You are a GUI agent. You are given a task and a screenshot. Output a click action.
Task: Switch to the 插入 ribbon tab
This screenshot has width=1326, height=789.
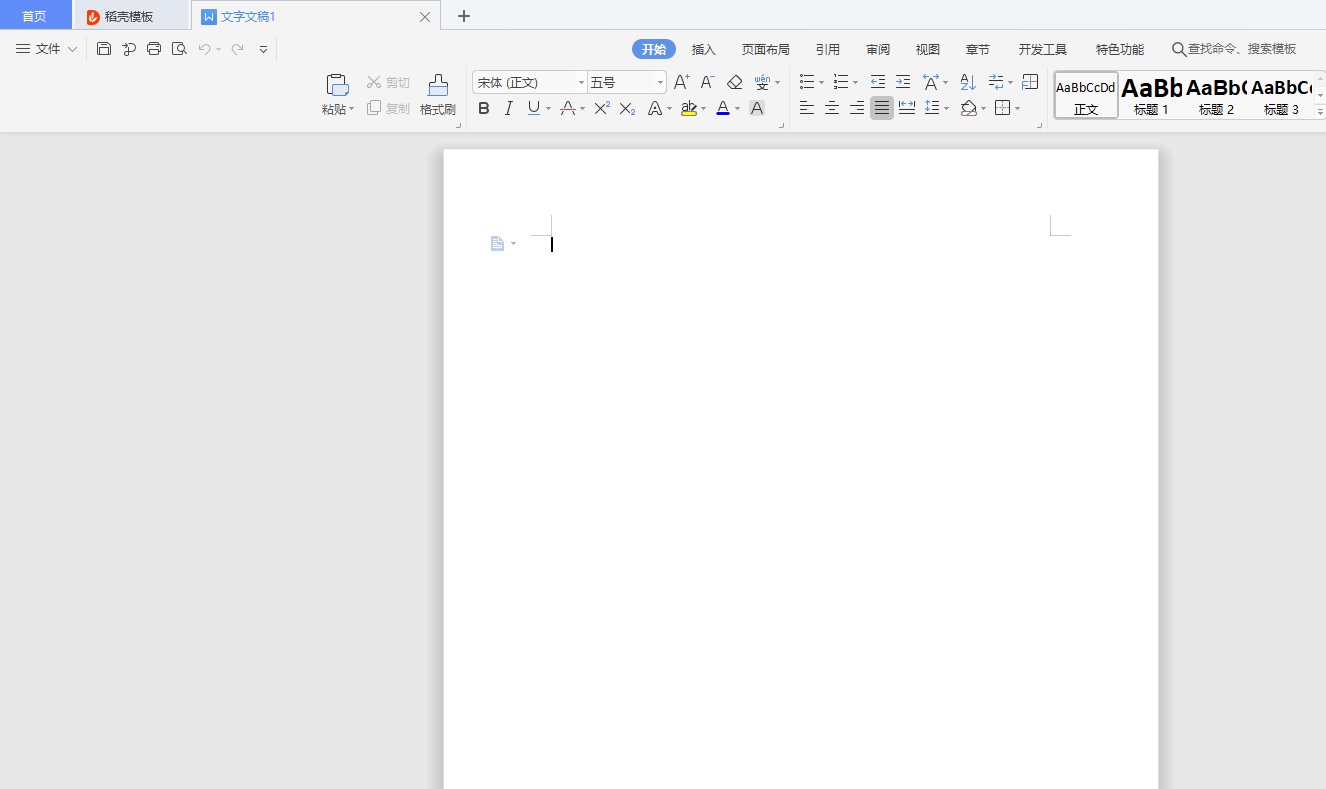point(704,49)
